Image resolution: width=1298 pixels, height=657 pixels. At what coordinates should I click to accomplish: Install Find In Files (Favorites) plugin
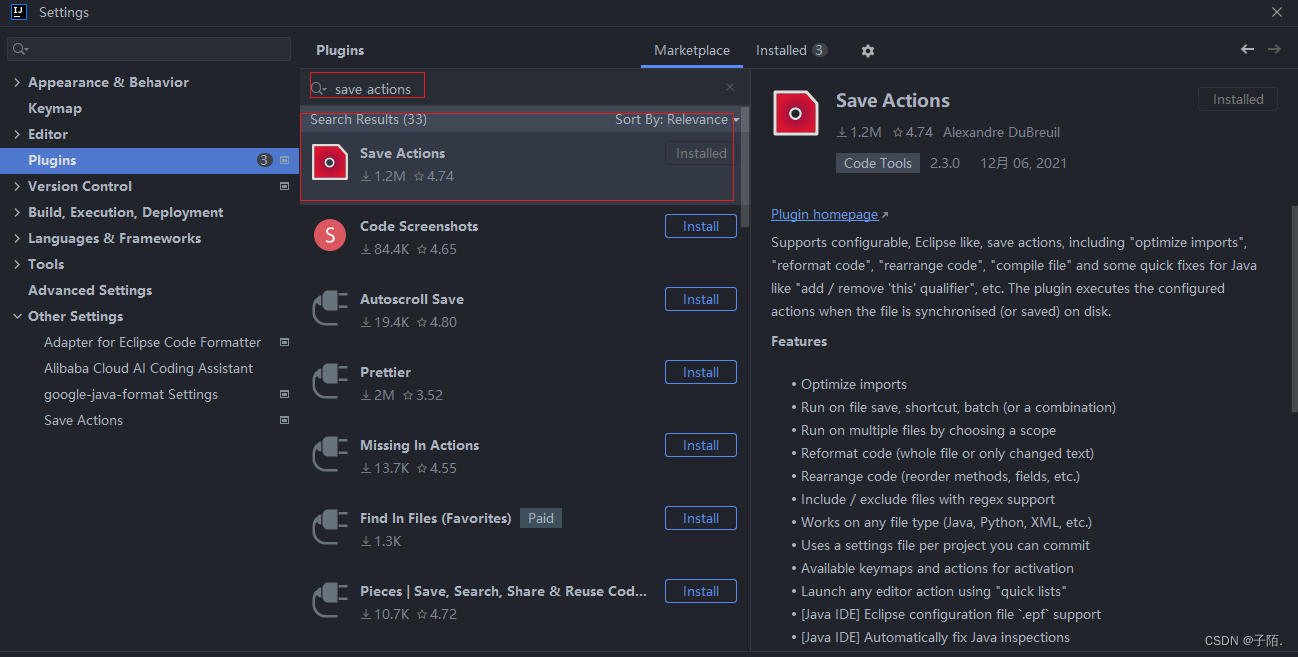701,518
